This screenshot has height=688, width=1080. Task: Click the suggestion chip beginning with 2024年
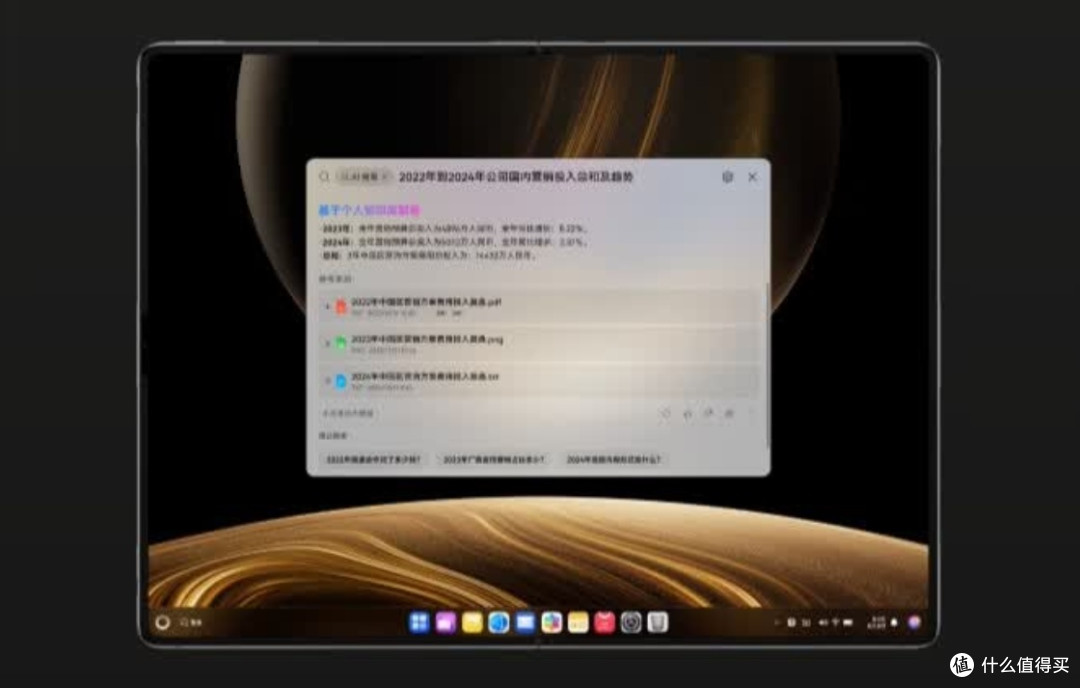(x=613, y=459)
